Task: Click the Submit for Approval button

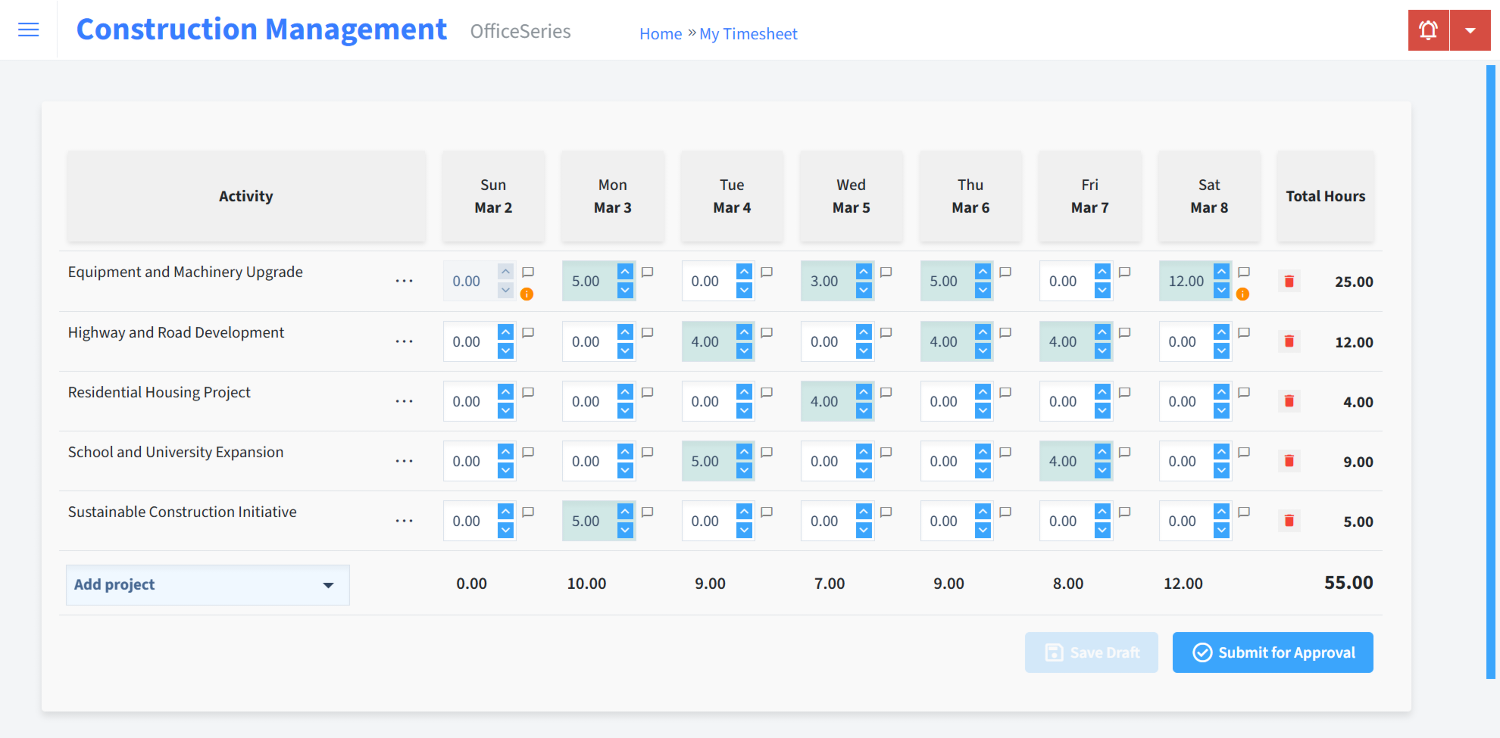Action: pos(1272,652)
